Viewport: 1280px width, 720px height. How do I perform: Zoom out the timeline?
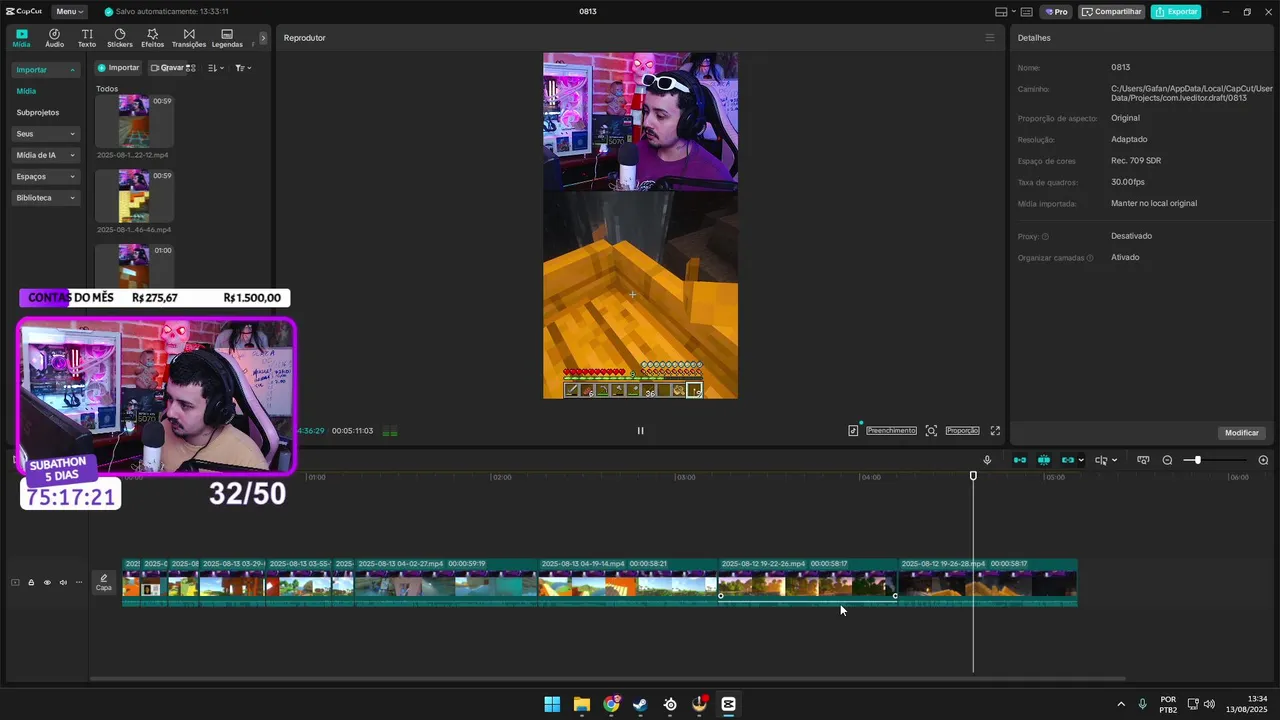pos(1167,460)
